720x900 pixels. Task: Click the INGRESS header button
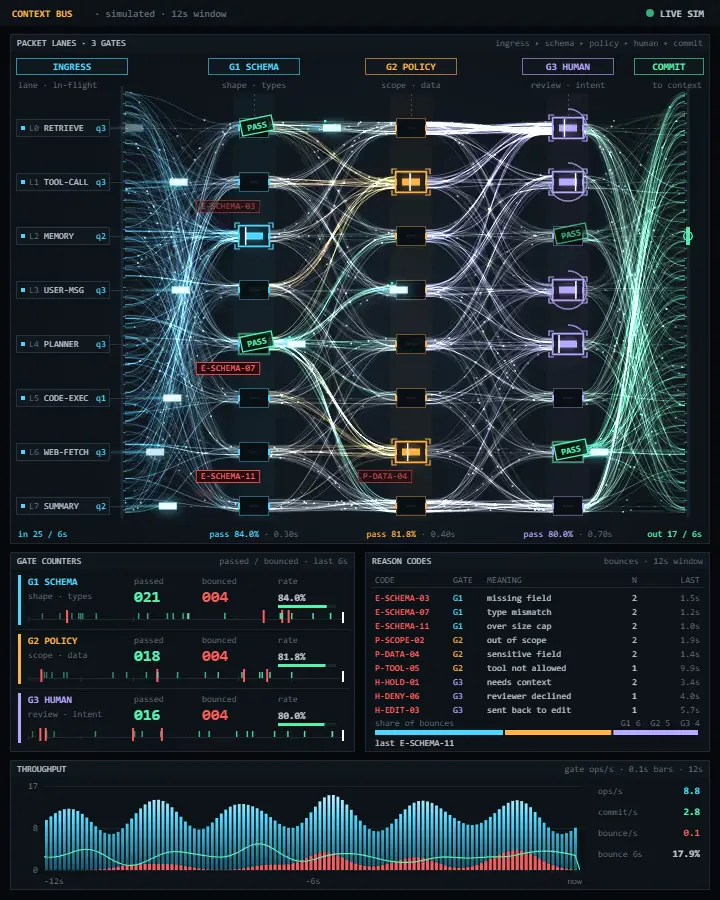(72, 67)
